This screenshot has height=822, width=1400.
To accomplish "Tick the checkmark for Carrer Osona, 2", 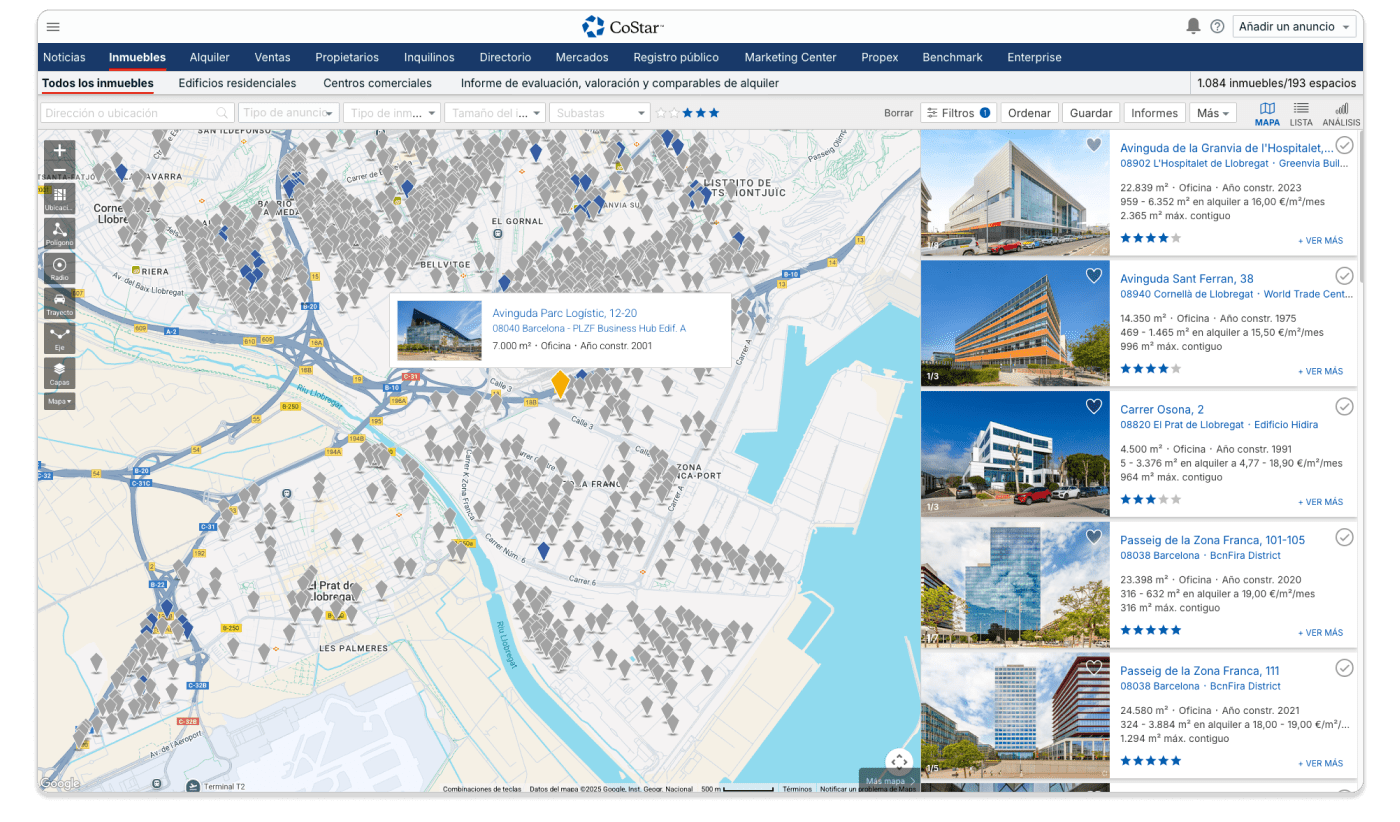I will pos(1344,407).
